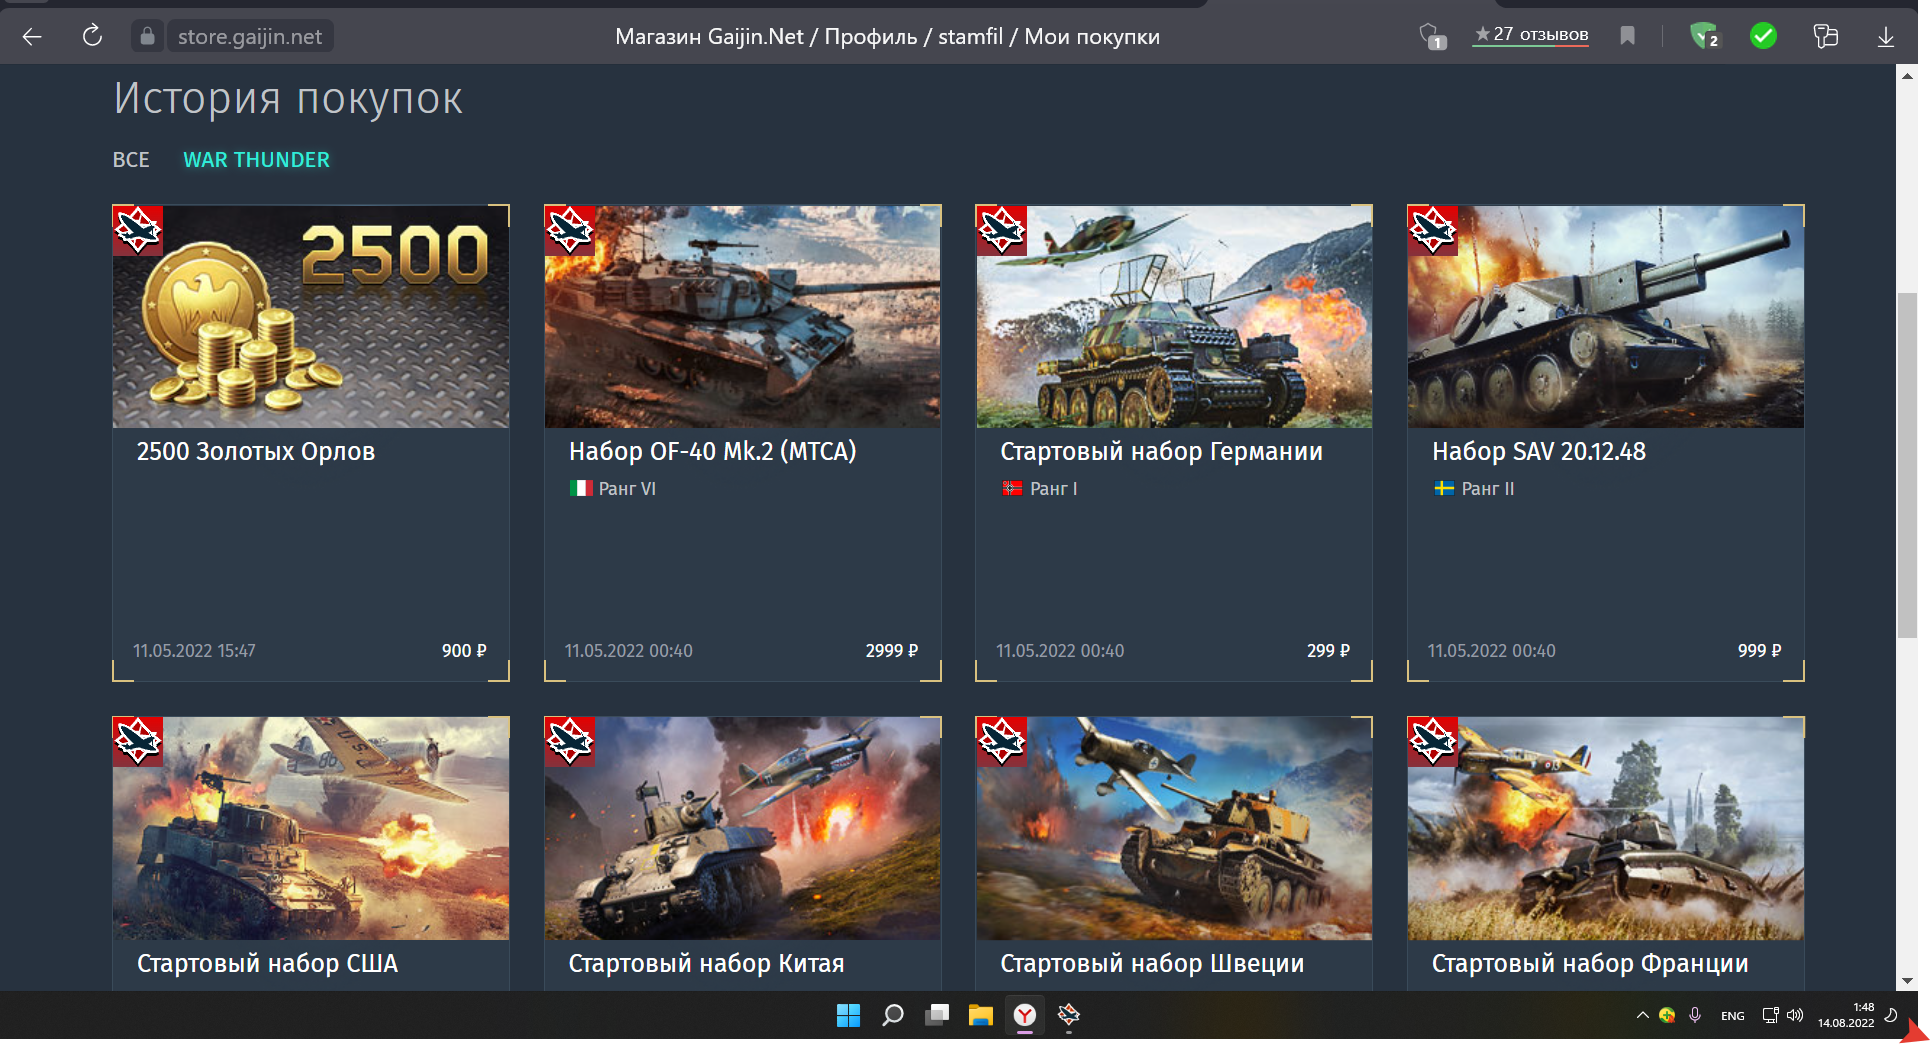Click the microphone tray icon
This screenshot has height=1045, width=1931.
click(x=1695, y=1016)
